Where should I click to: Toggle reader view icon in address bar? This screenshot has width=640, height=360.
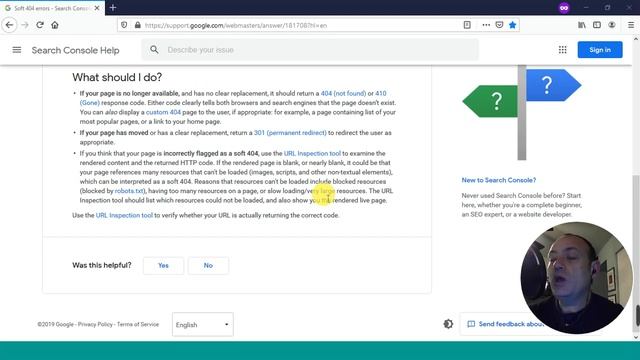467,25
